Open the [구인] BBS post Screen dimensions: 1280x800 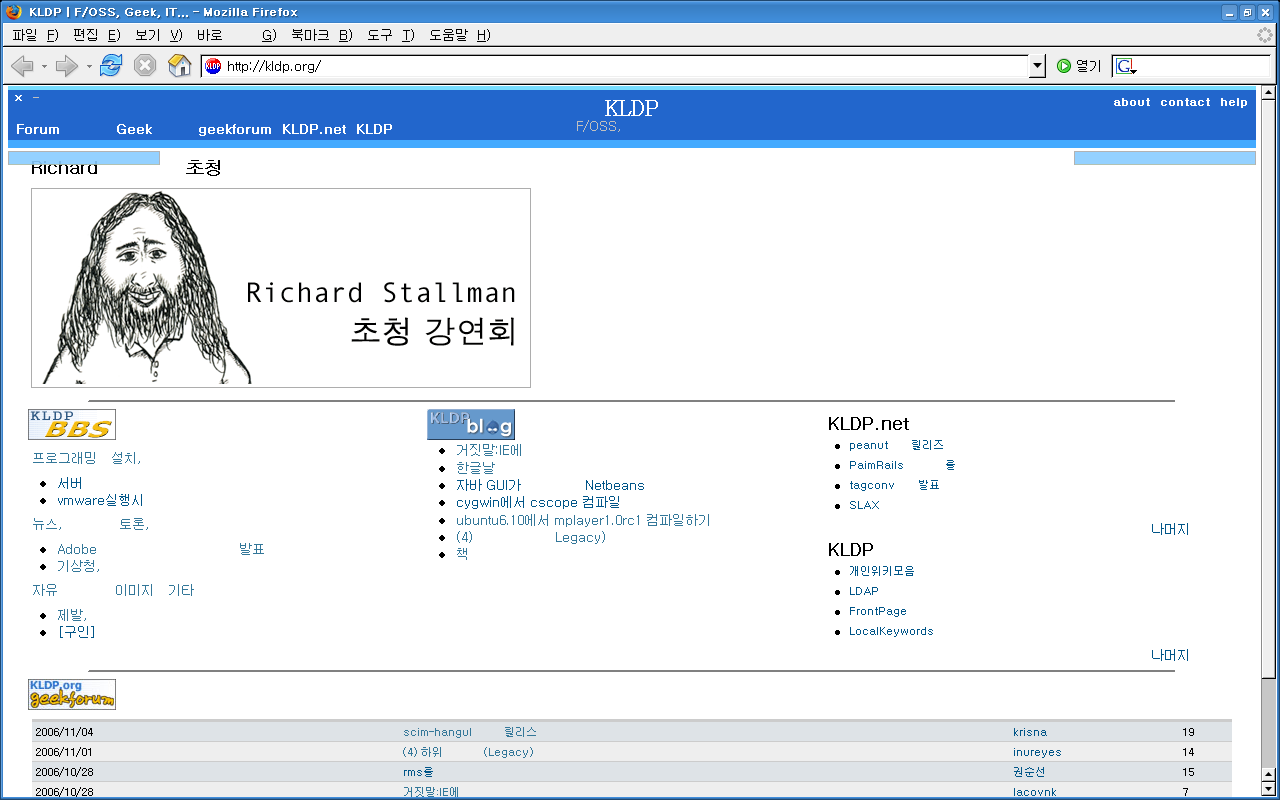[x=77, y=631]
